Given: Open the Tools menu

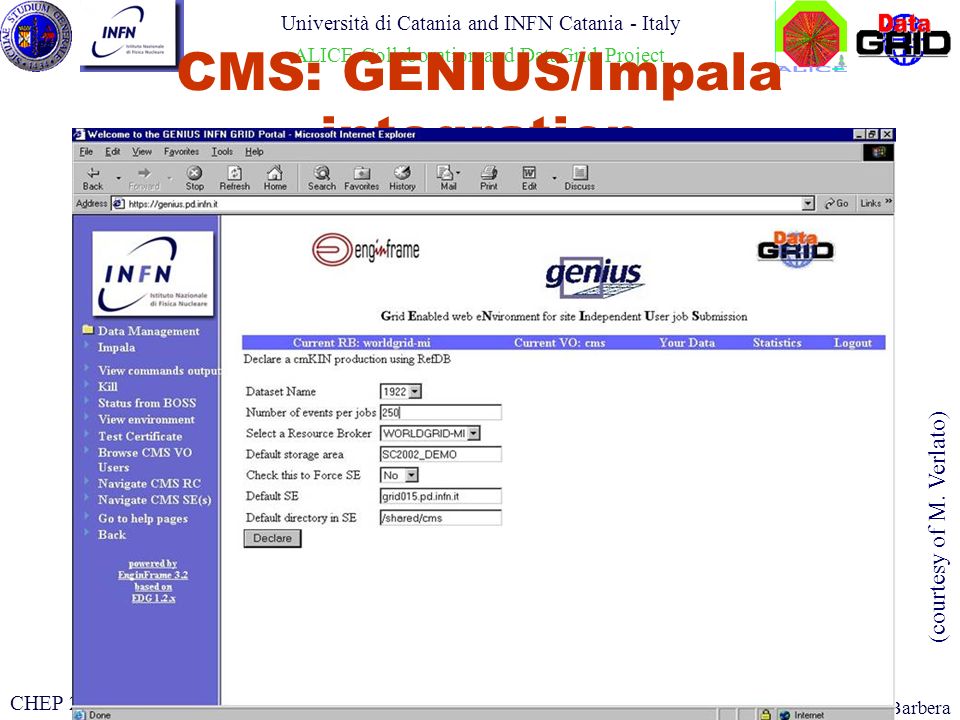Looking at the screenshot, I should 222,151.
